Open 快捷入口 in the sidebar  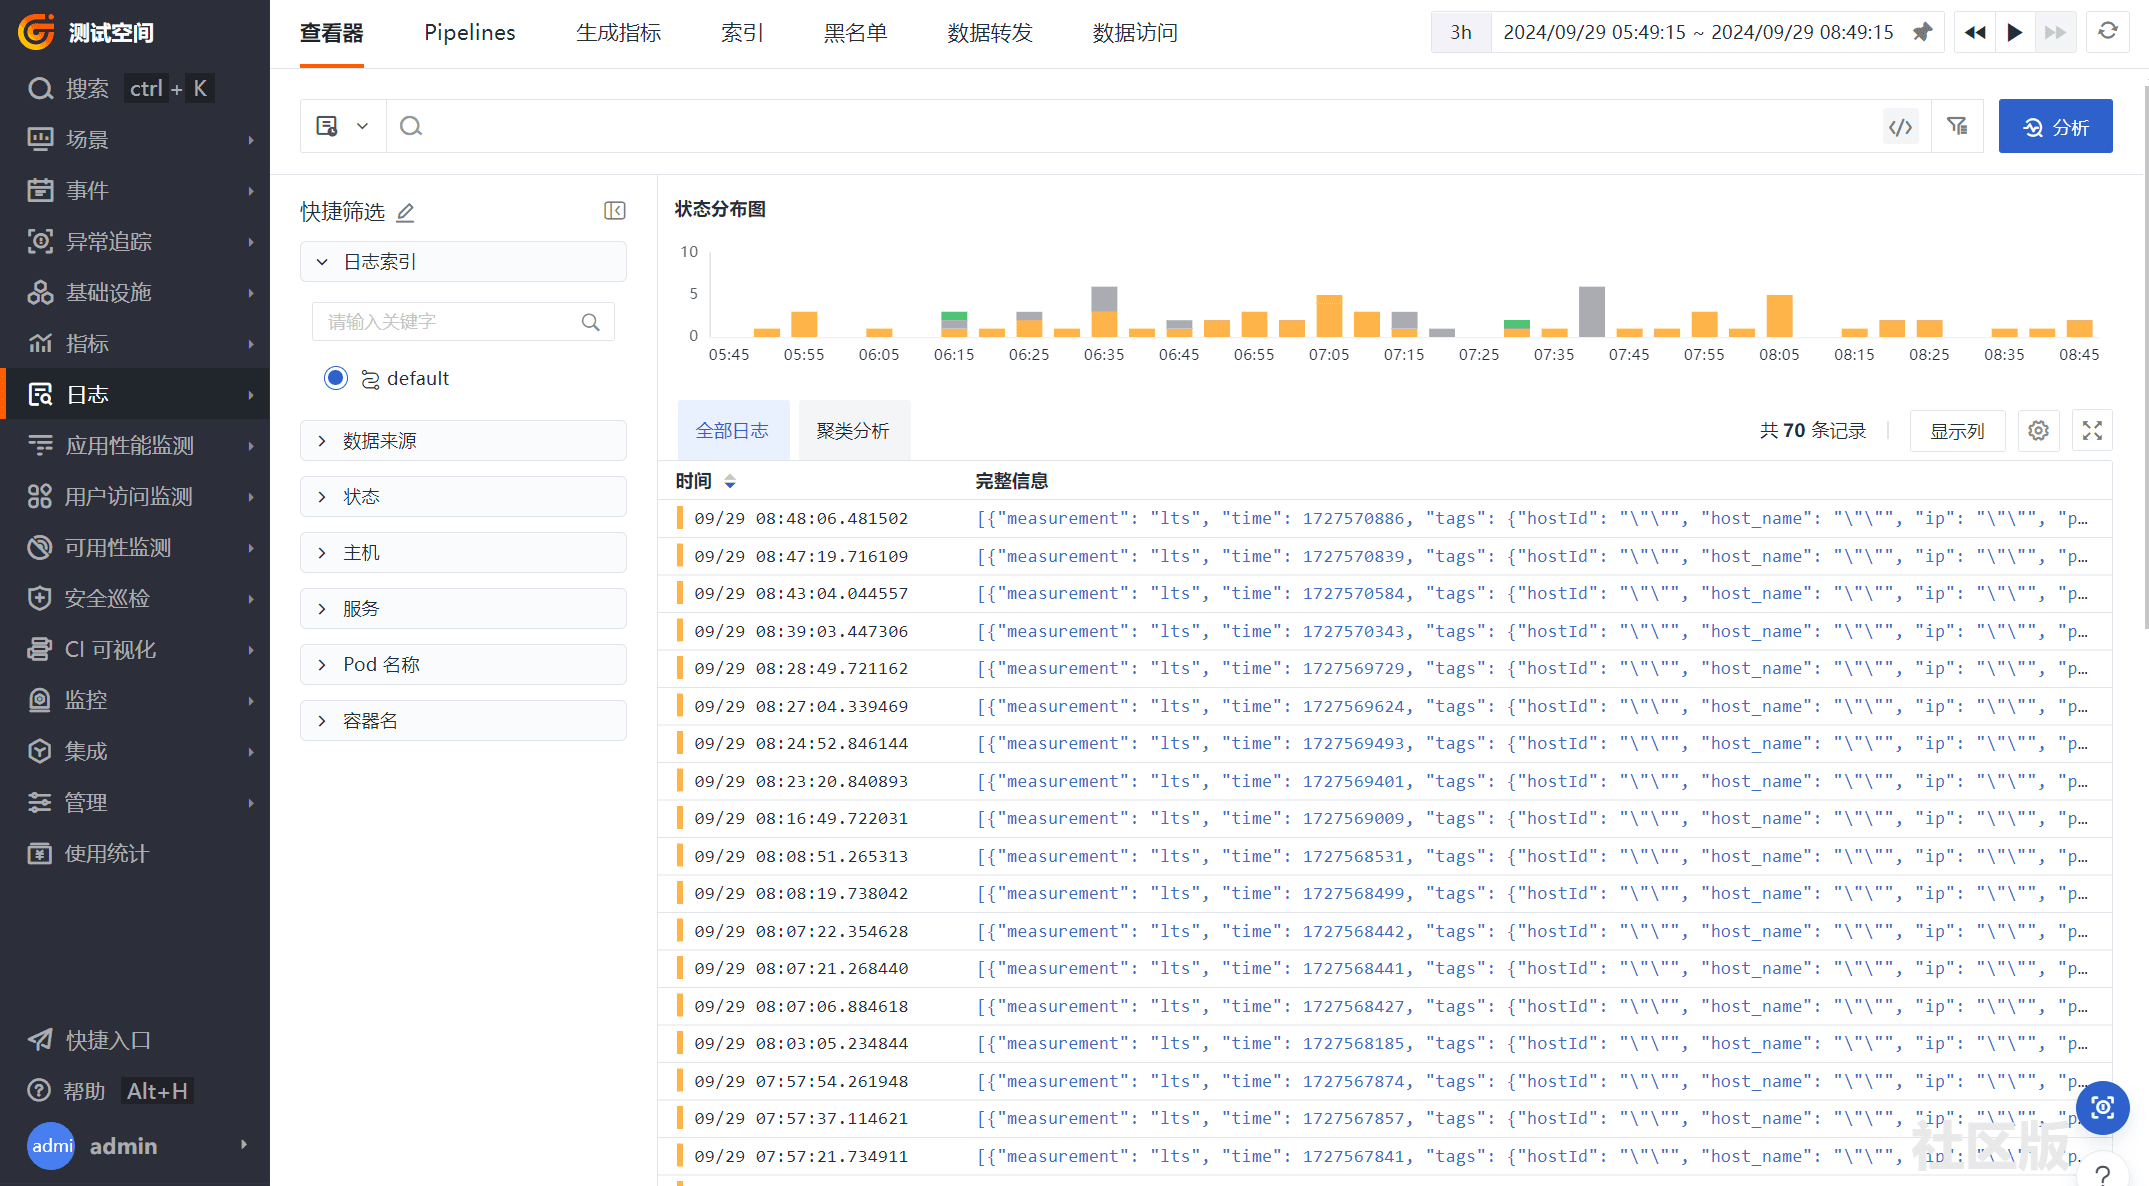coord(135,1040)
